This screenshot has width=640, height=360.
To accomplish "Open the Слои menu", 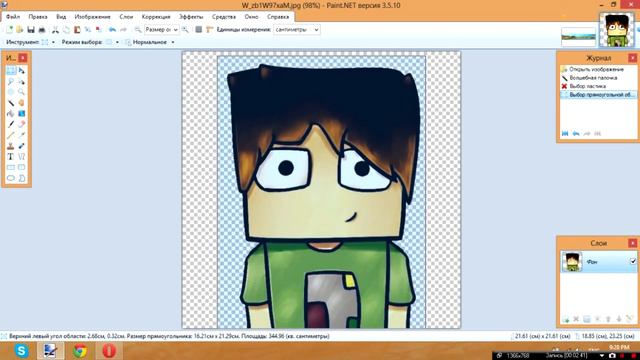I will tap(127, 17).
